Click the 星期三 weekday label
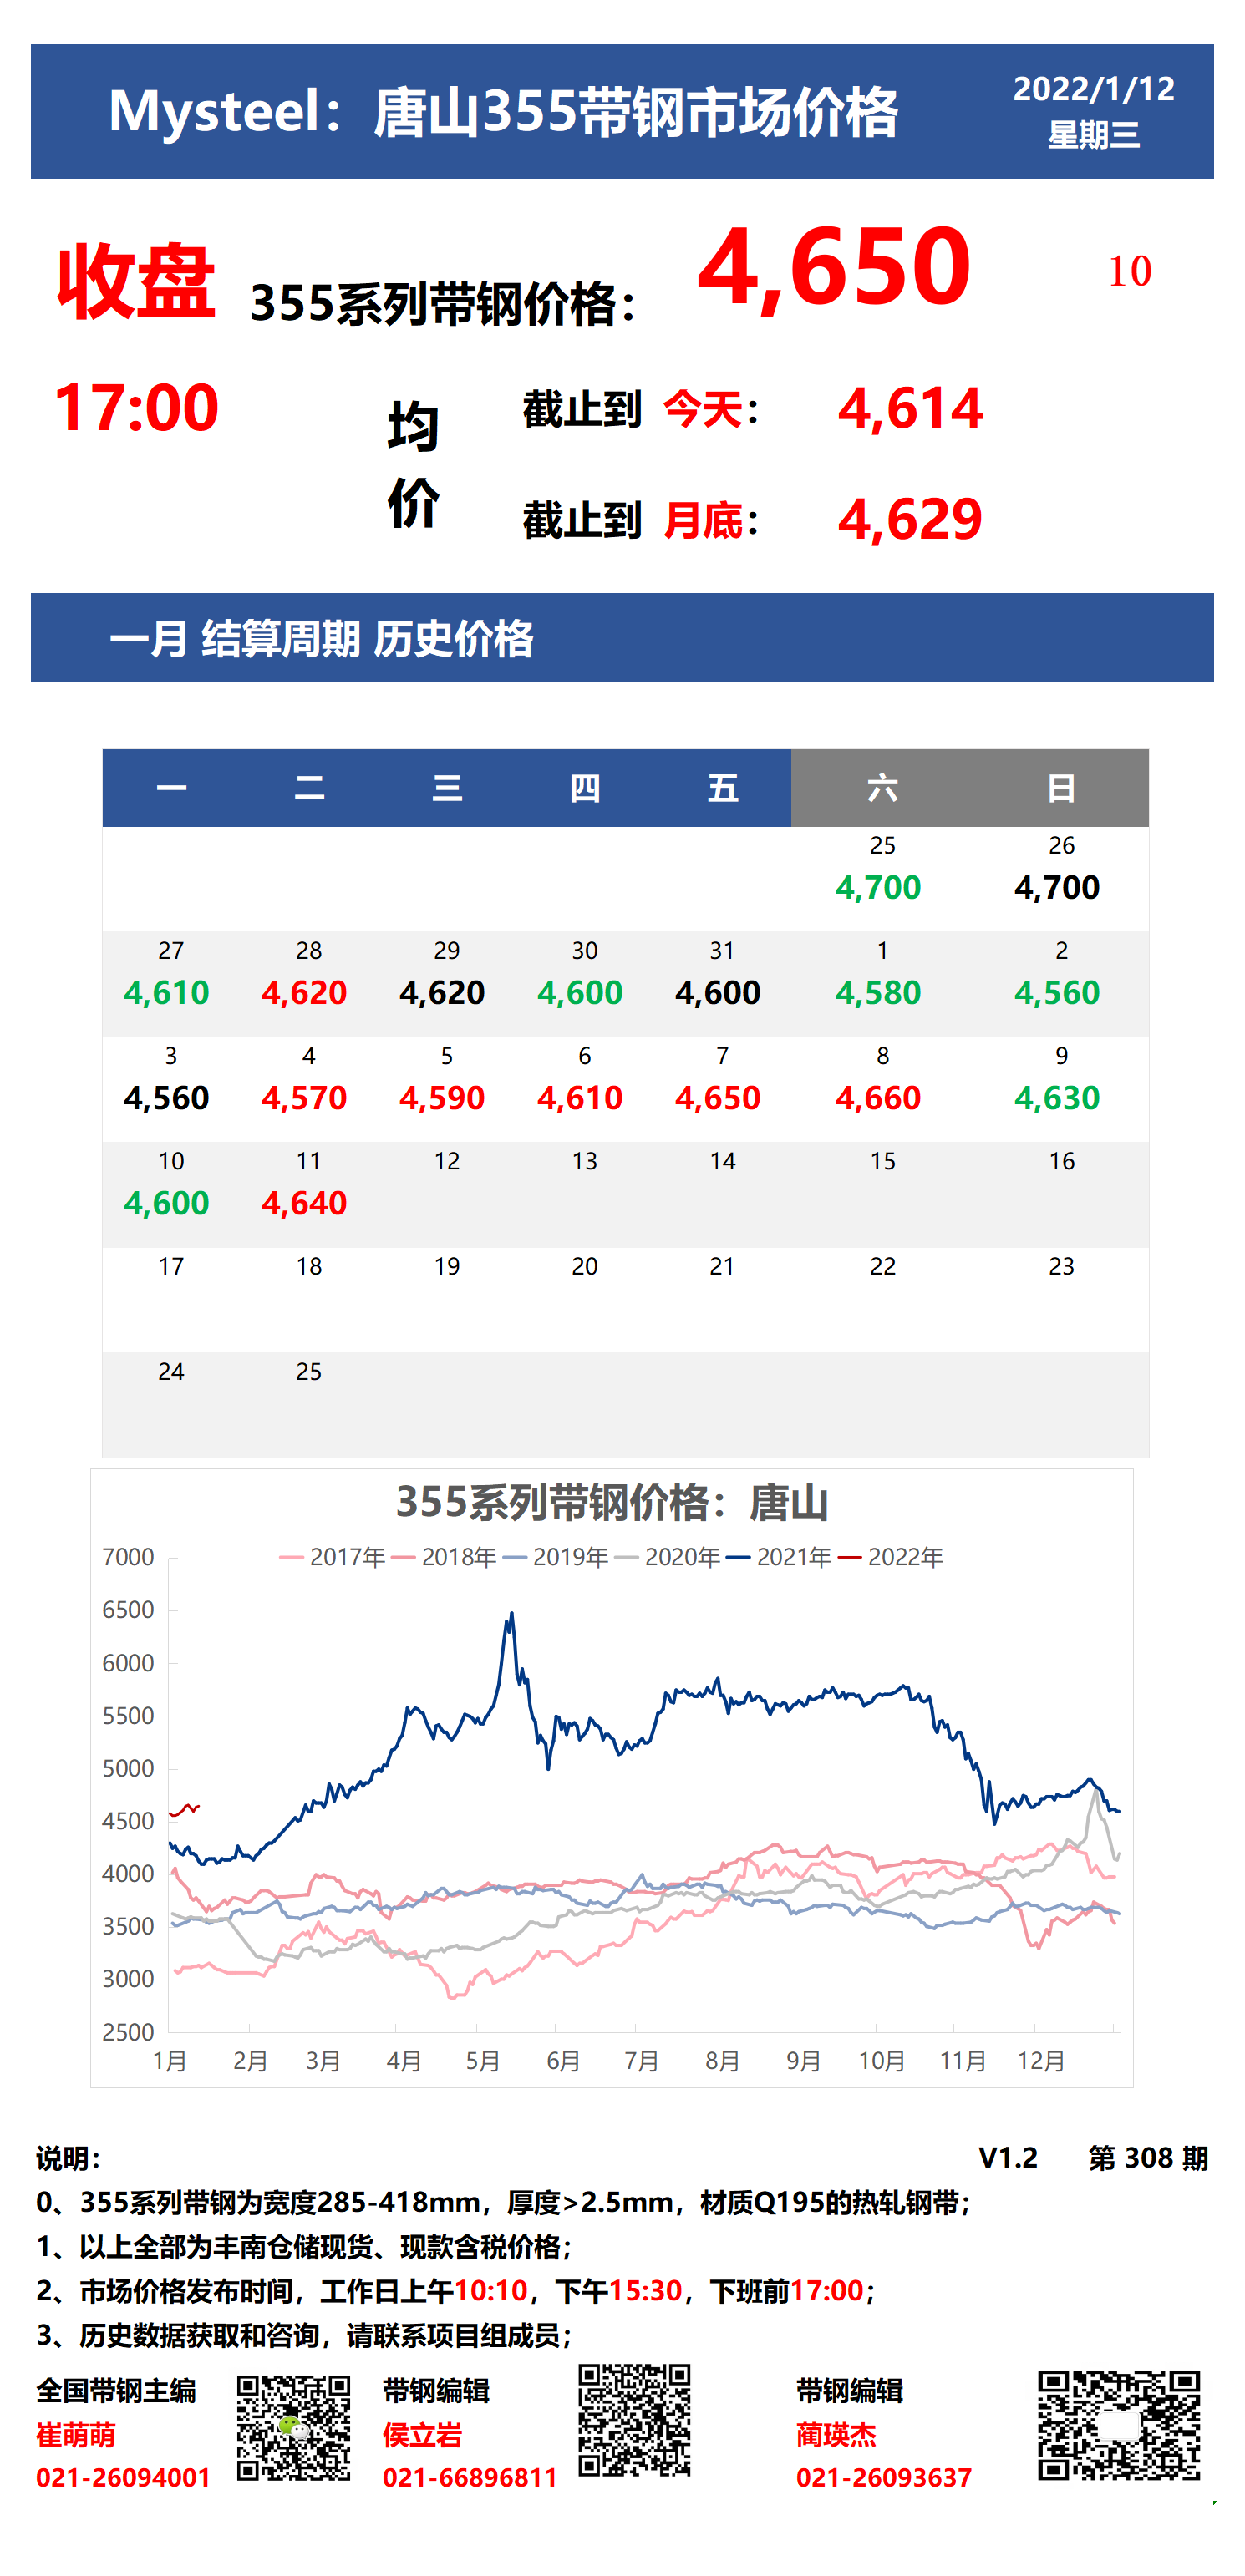The height and width of the screenshot is (2576, 1245). point(1093,134)
